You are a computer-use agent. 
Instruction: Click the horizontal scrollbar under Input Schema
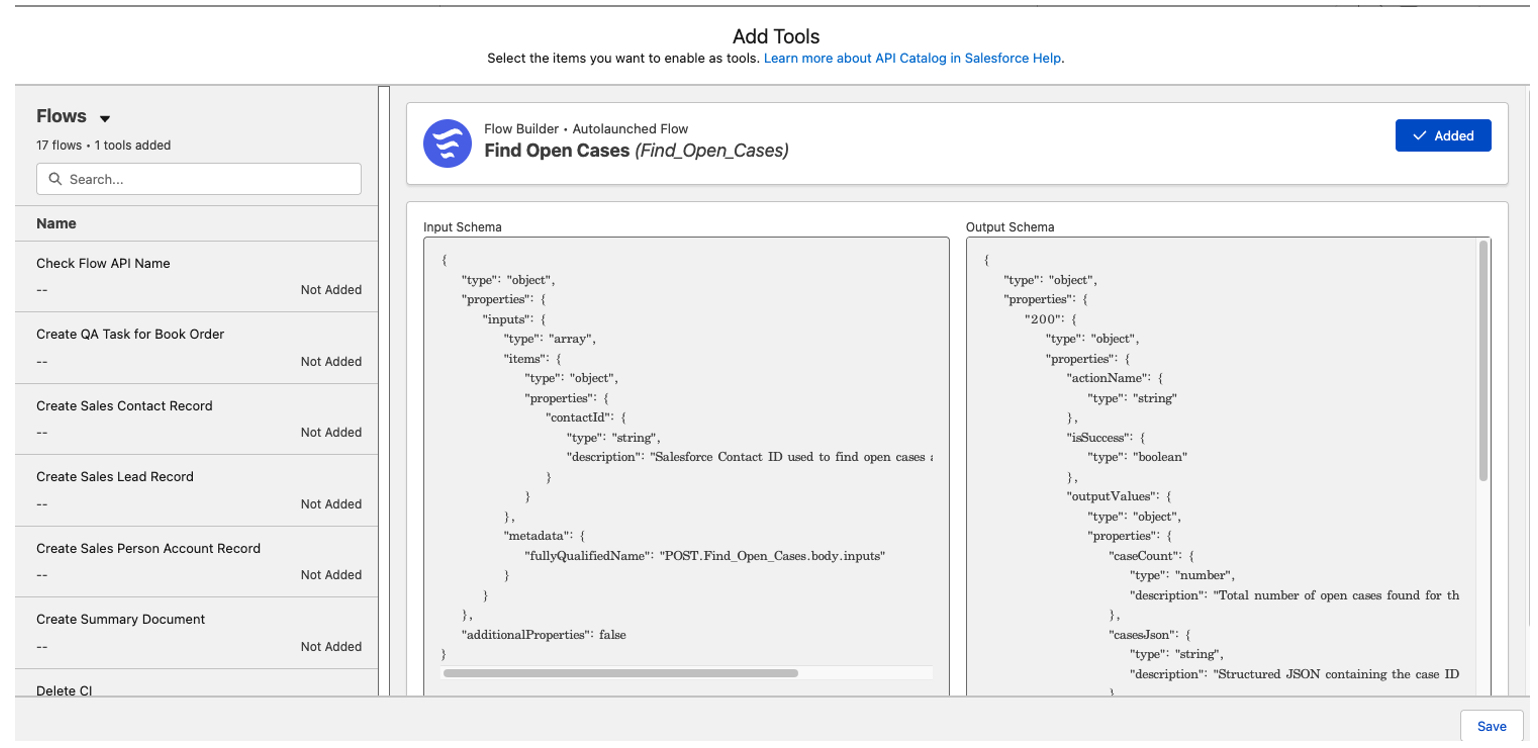620,673
